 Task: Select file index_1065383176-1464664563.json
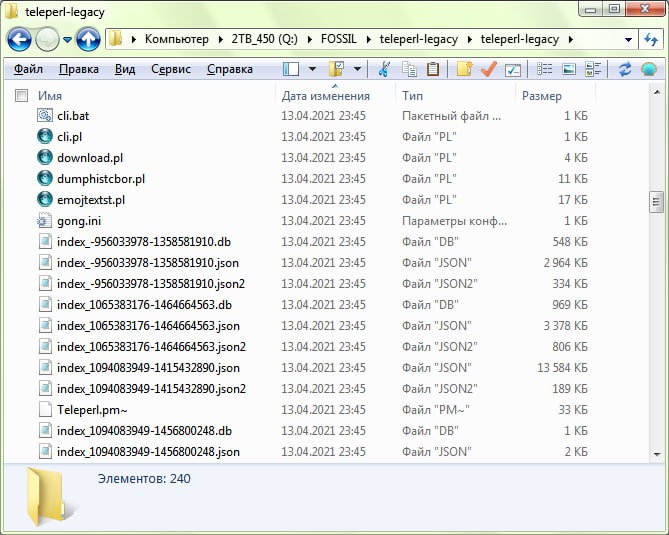(148, 326)
